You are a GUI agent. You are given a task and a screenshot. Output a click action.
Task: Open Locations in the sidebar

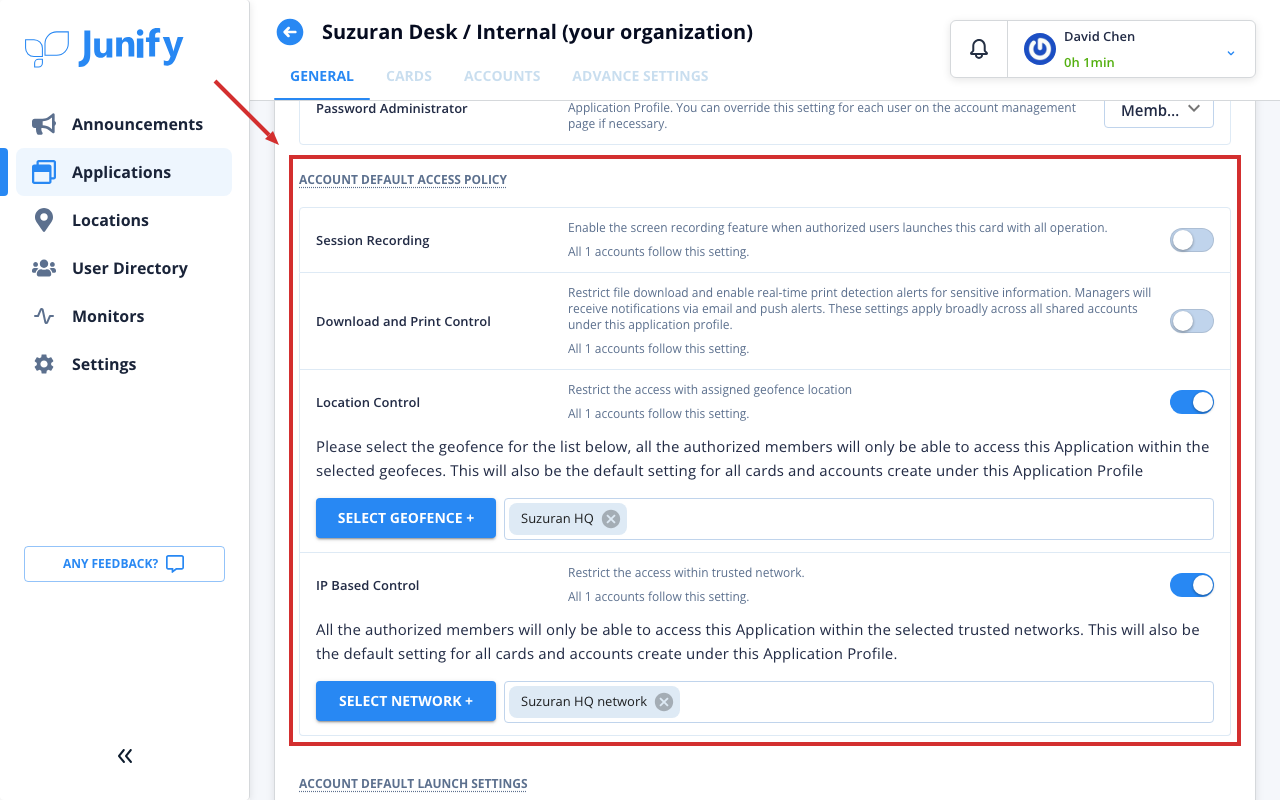coord(124,220)
